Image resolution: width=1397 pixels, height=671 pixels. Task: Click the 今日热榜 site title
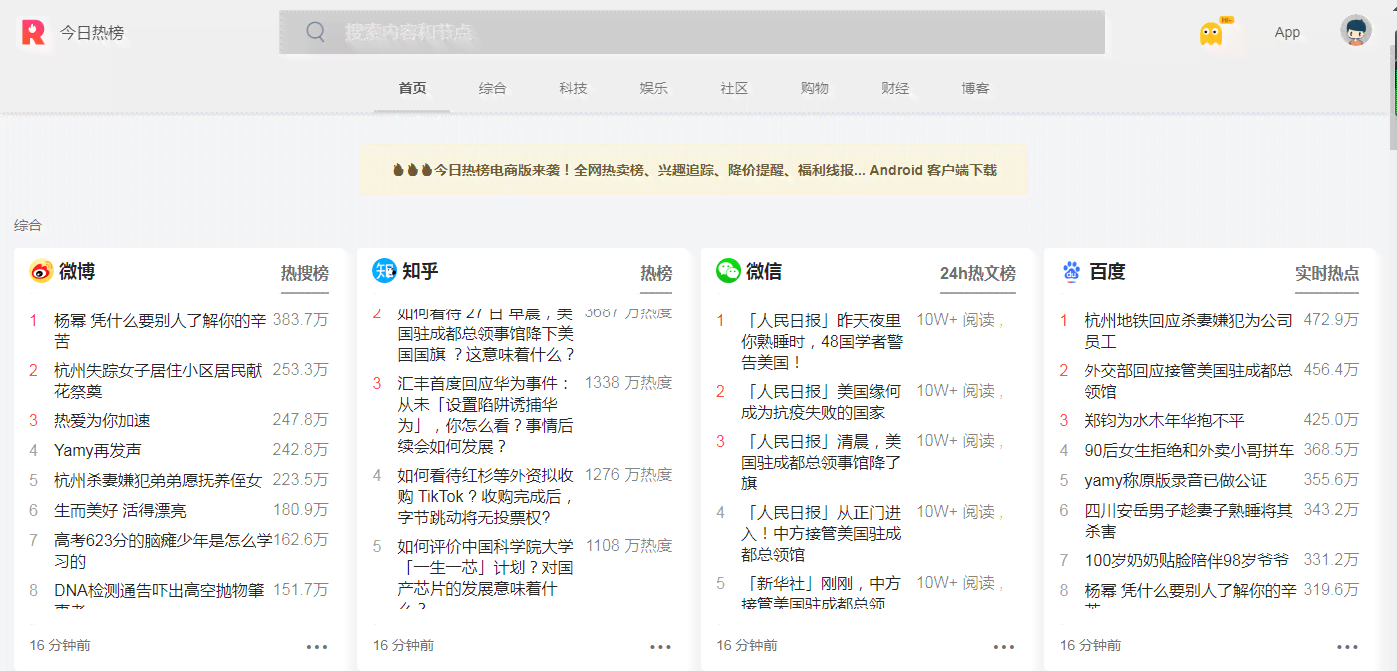(x=92, y=32)
